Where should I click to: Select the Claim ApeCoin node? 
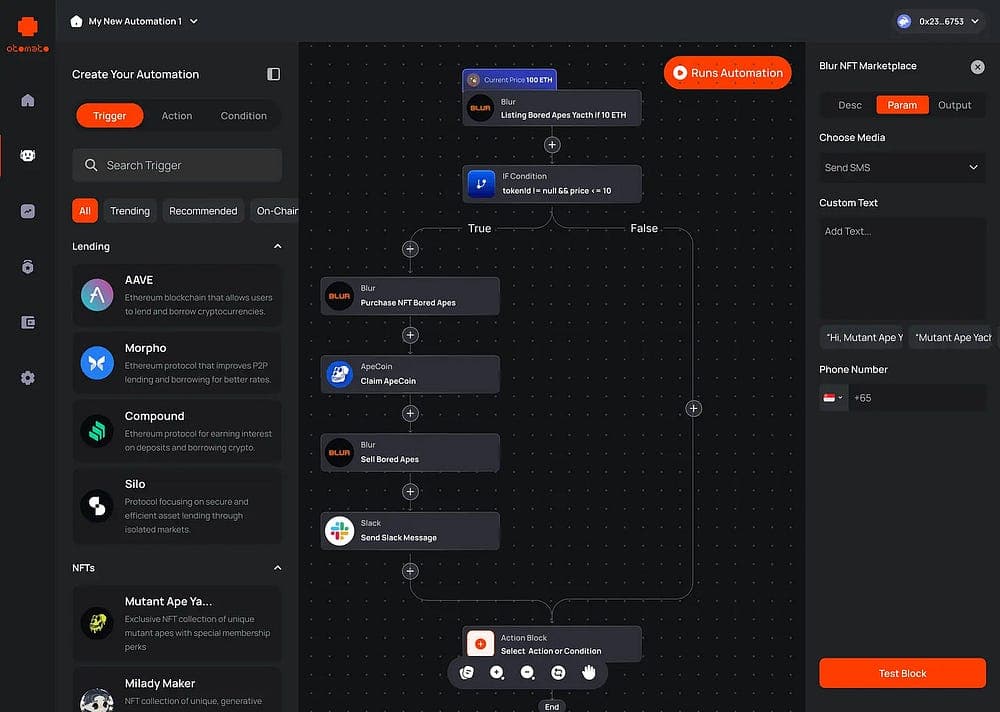tap(410, 374)
